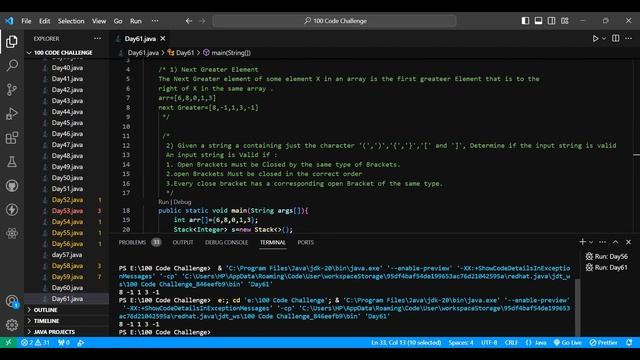Click the 100 Code Challenge search box
This screenshot has height=360, width=640.
click(x=335, y=21)
